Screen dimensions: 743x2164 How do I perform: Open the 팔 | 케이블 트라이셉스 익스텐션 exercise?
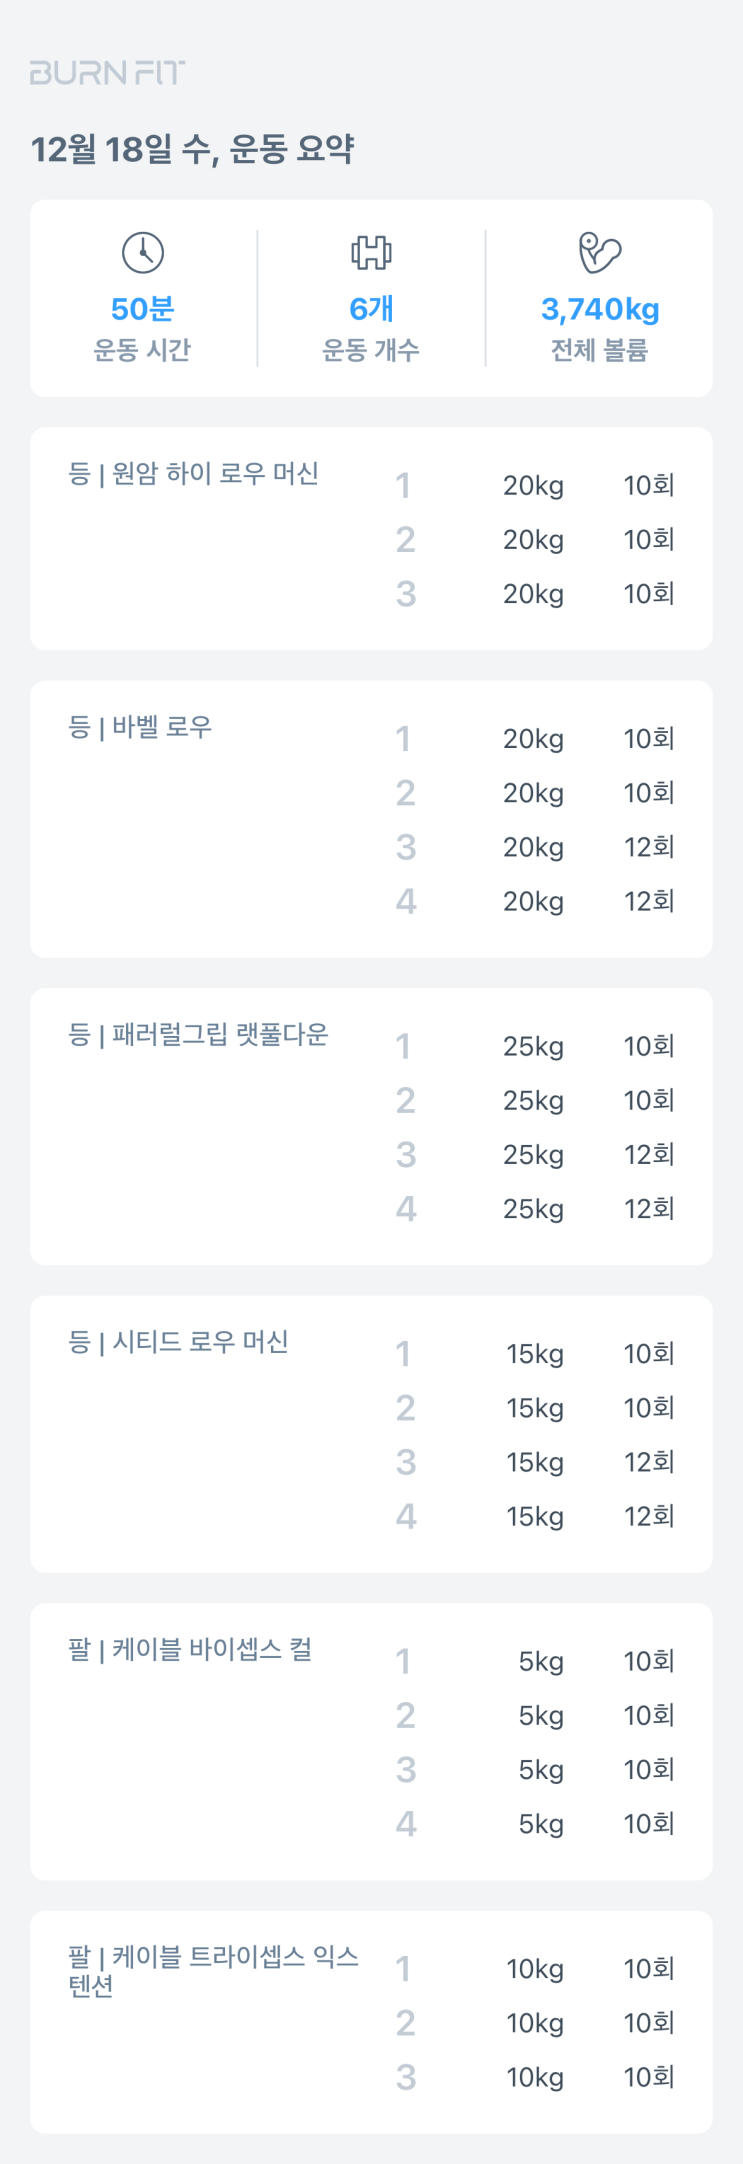tap(213, 1970)
